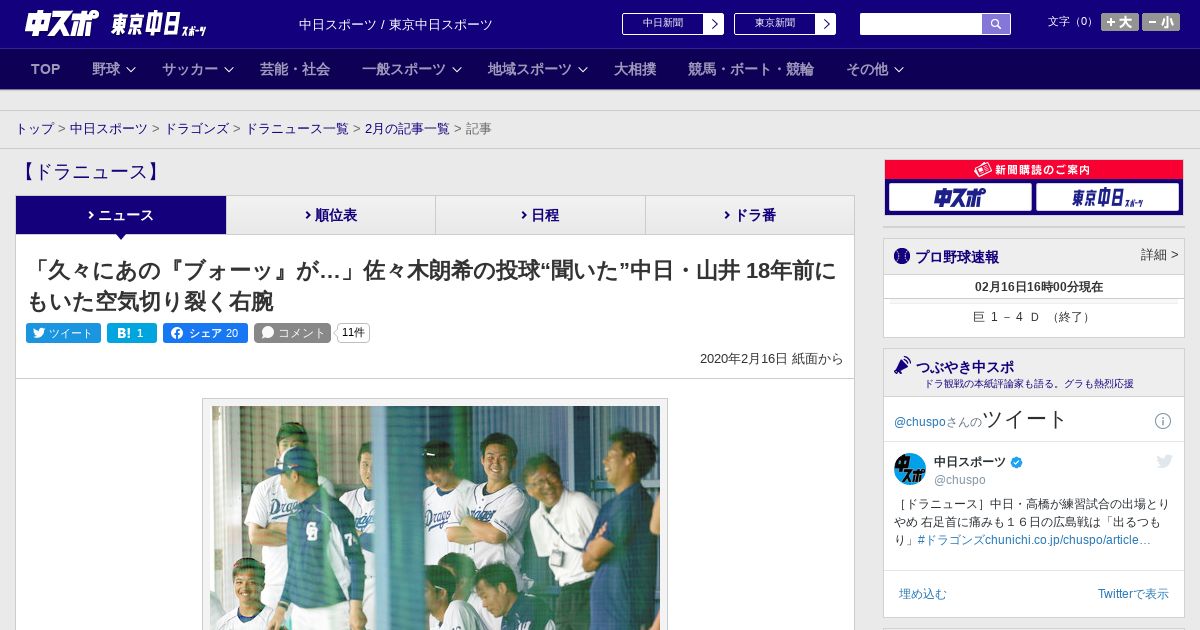Click the 東京中日スポーツ logo in header
The height and width of the screenshot is (630, 1200).
click(x=159, y=24)
